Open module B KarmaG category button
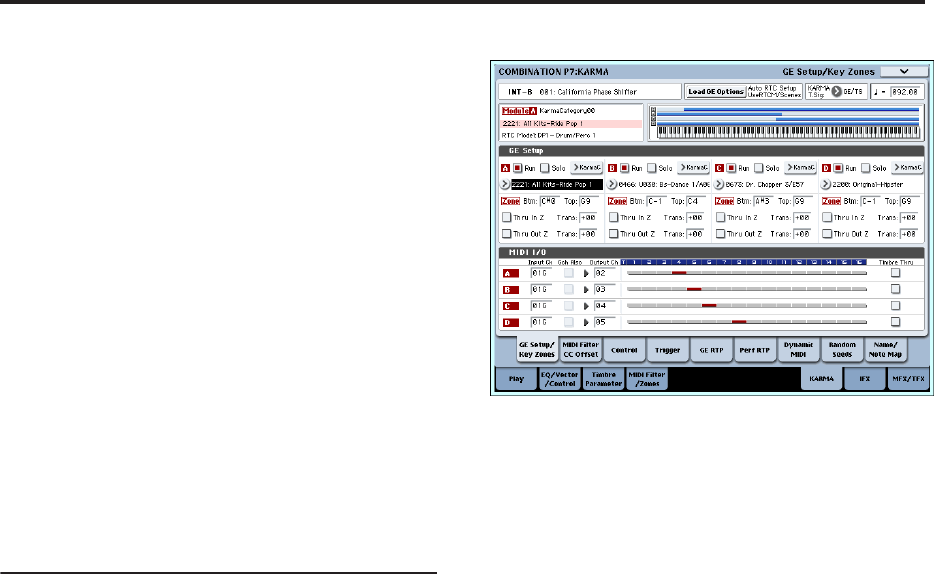This screenshot has width=934, height=574. (x=693, y=168)
